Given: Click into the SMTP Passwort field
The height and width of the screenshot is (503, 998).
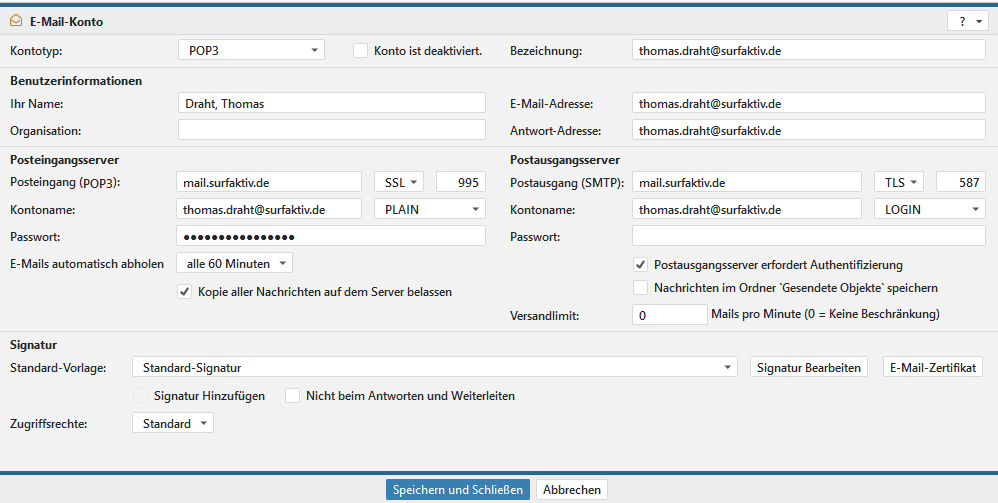Looking at the screenshot, I should pyautogui.click(x=808, y=236).
